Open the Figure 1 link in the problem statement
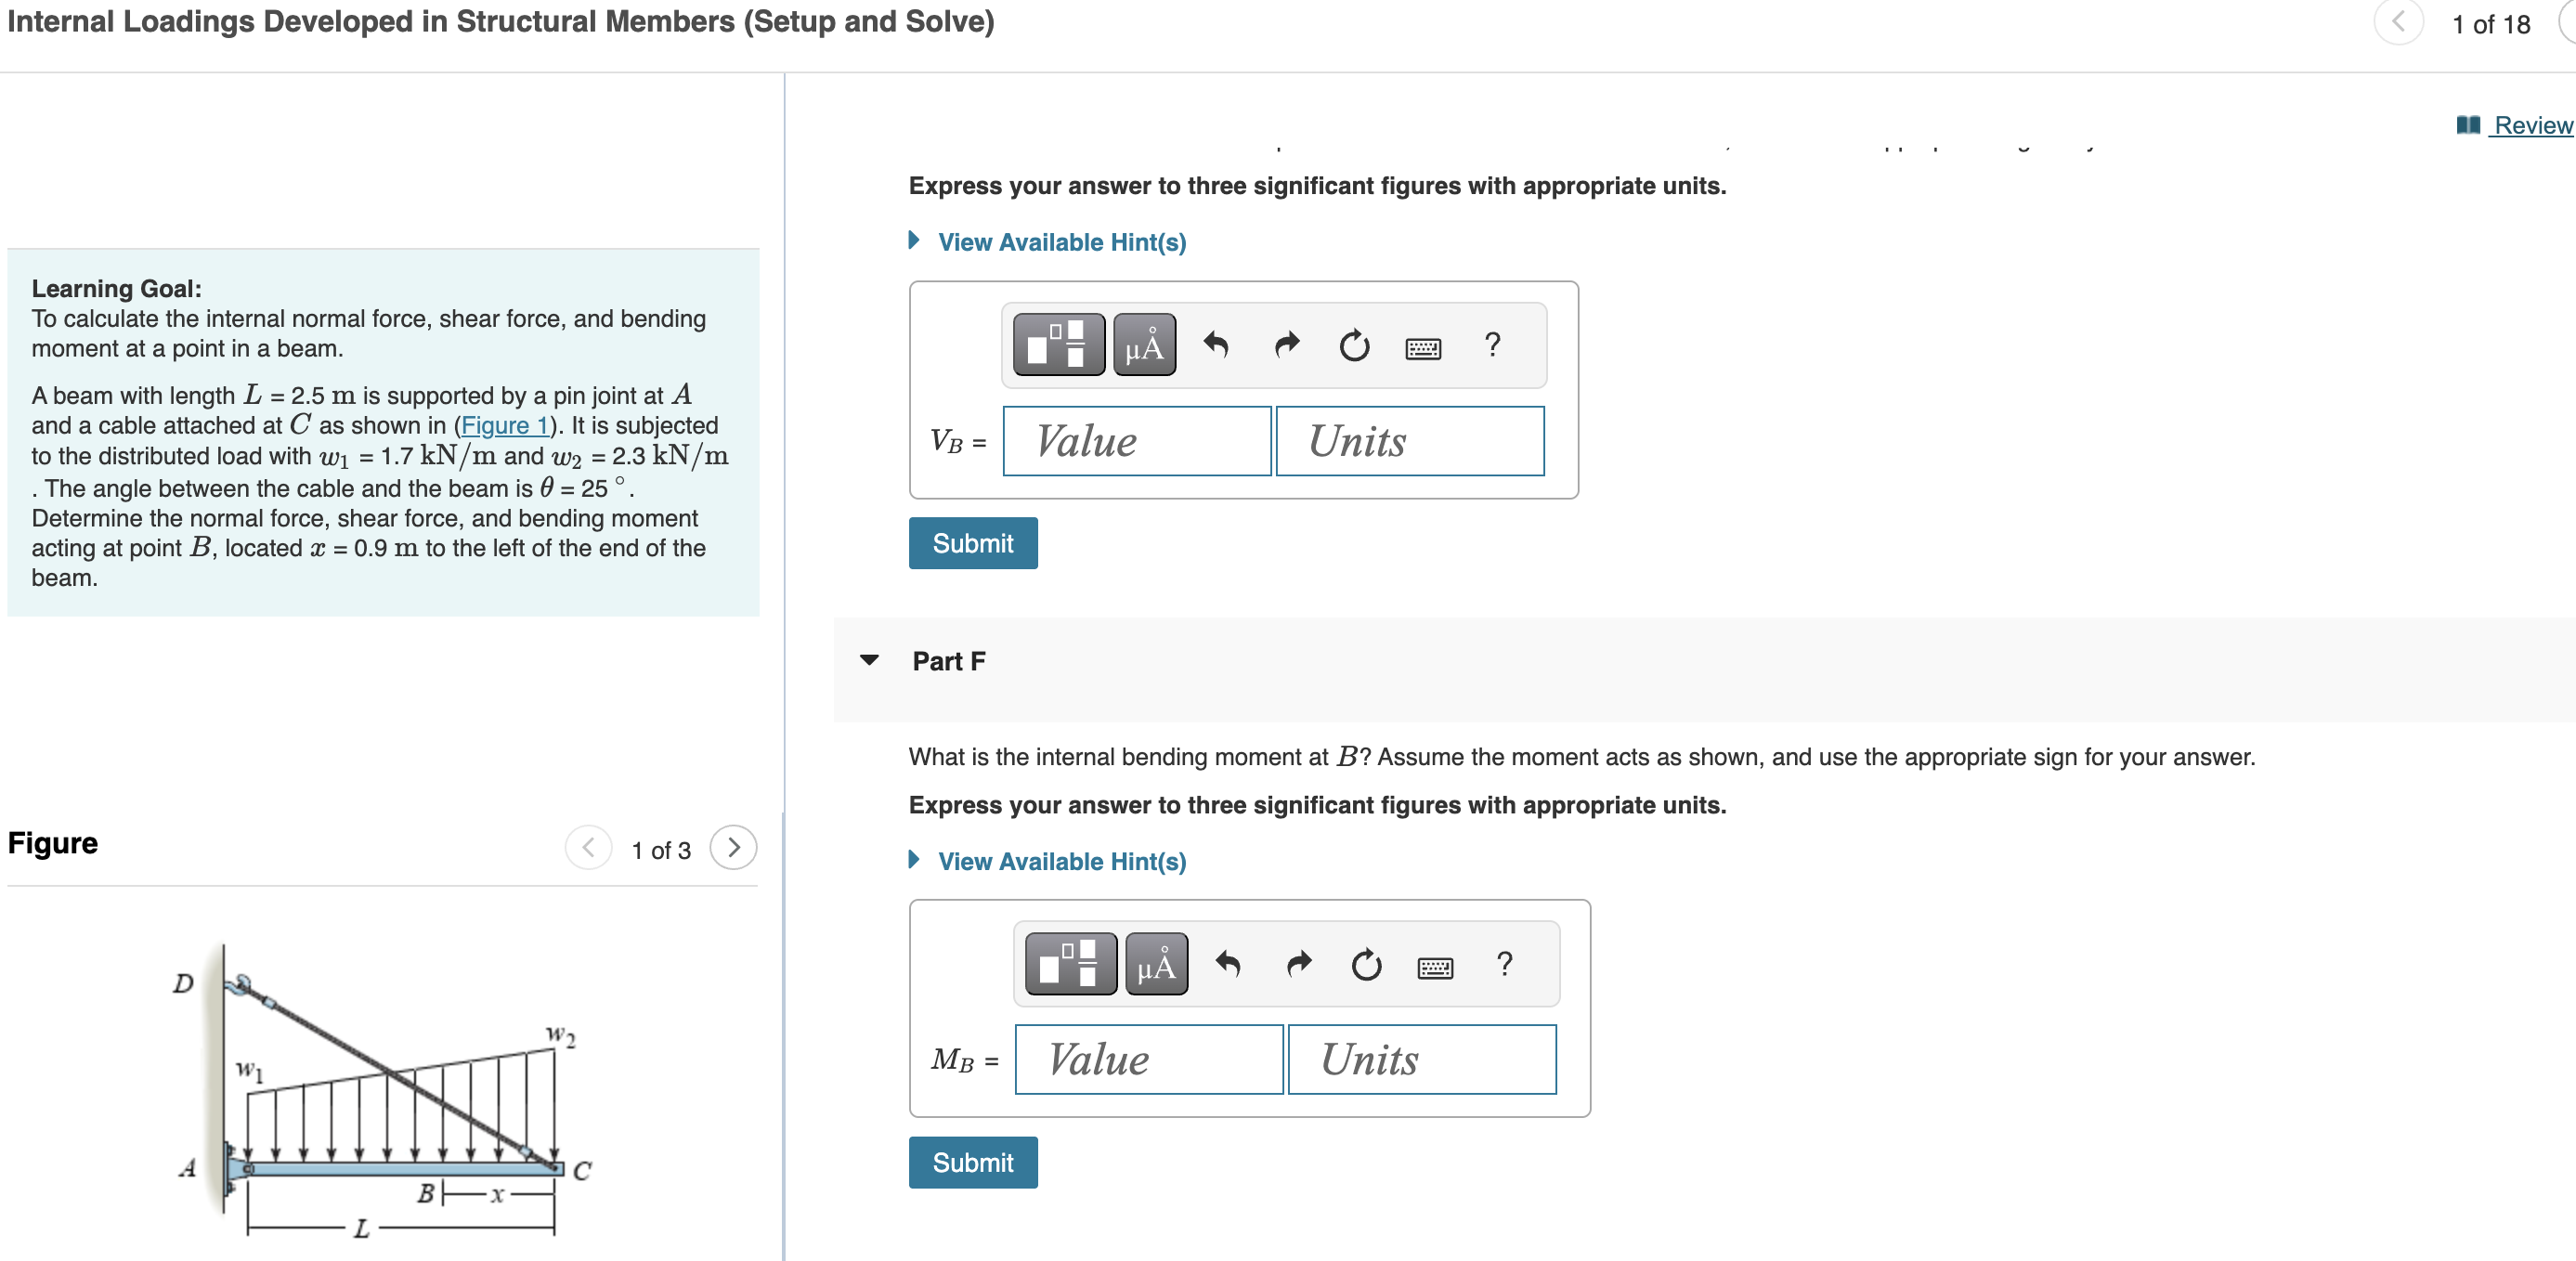The width and height of the screenshot is (2576, 1261). (503, 425)
